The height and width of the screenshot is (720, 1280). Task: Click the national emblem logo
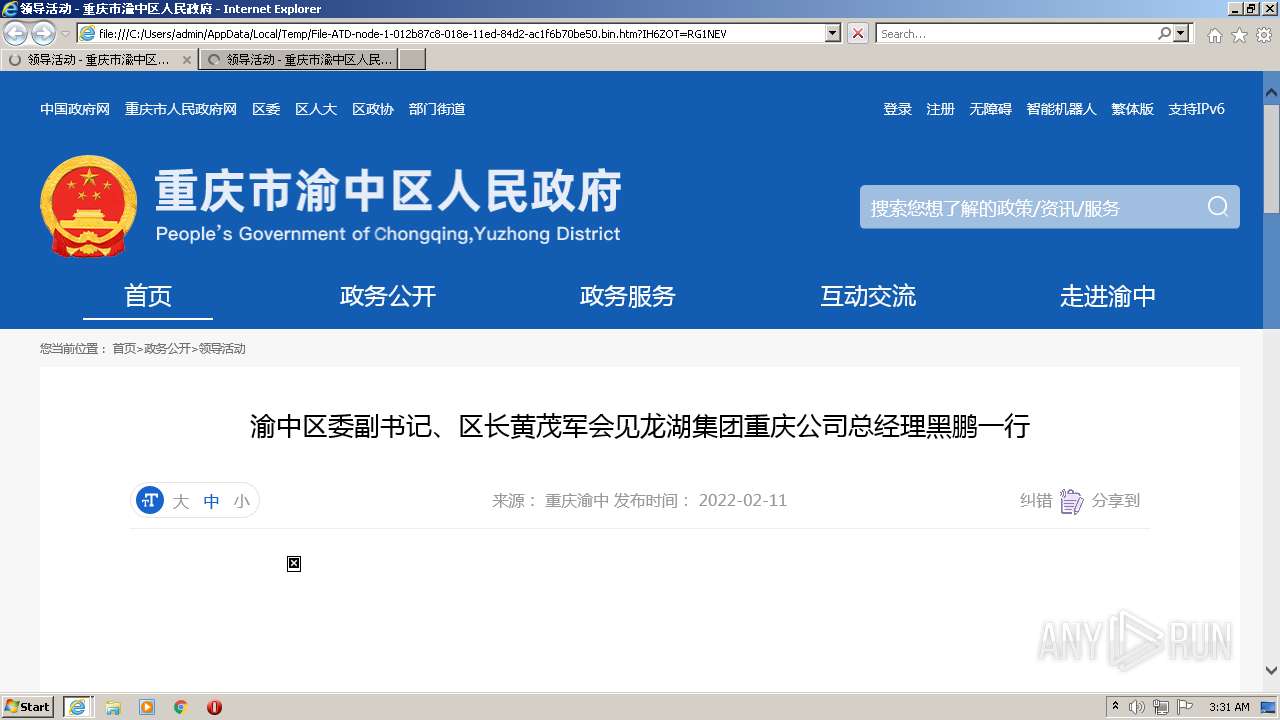tap(88, 206)
